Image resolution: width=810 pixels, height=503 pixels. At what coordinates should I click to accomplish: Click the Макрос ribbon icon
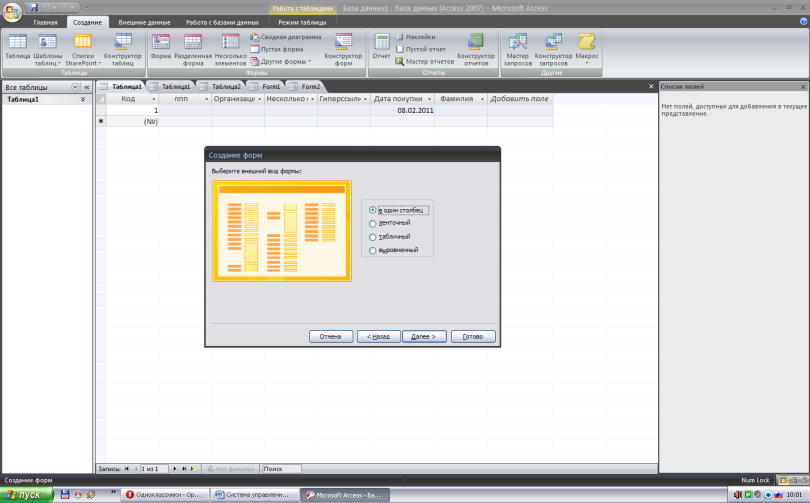coord(587,49)
